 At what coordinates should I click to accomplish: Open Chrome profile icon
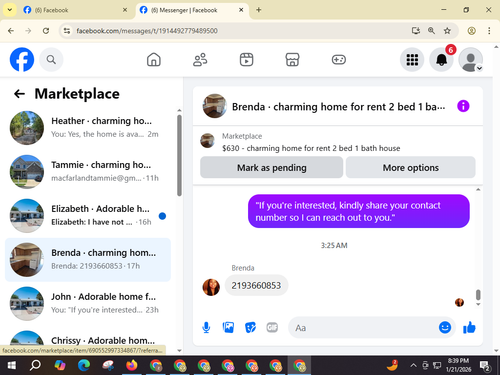[x=471, y=31]
